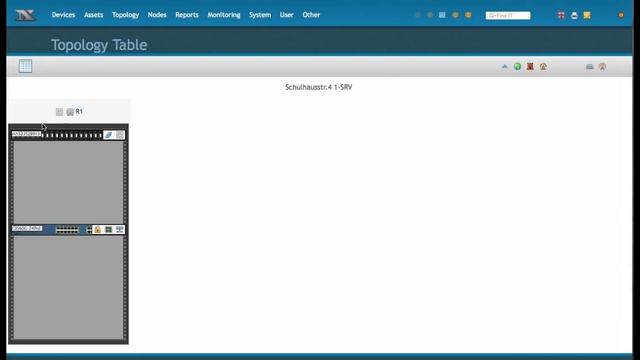Image resolution: width=640 pixels, height=360 pixels.
Task: Click the blue square icon in header
Action: point(442,15)
